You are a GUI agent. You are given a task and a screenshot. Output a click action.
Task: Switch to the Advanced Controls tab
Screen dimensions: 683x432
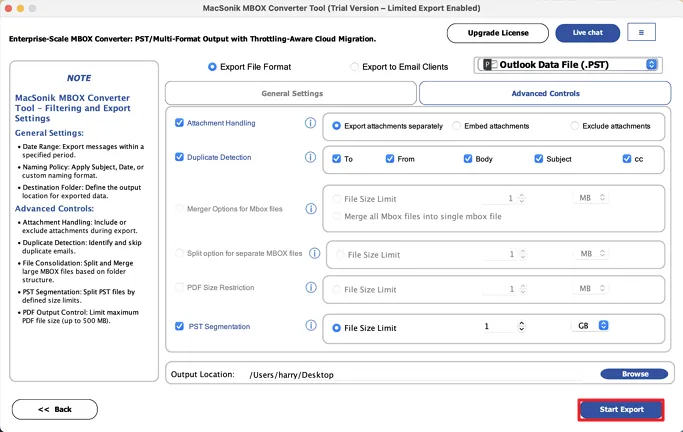click(x=545, y=93)
